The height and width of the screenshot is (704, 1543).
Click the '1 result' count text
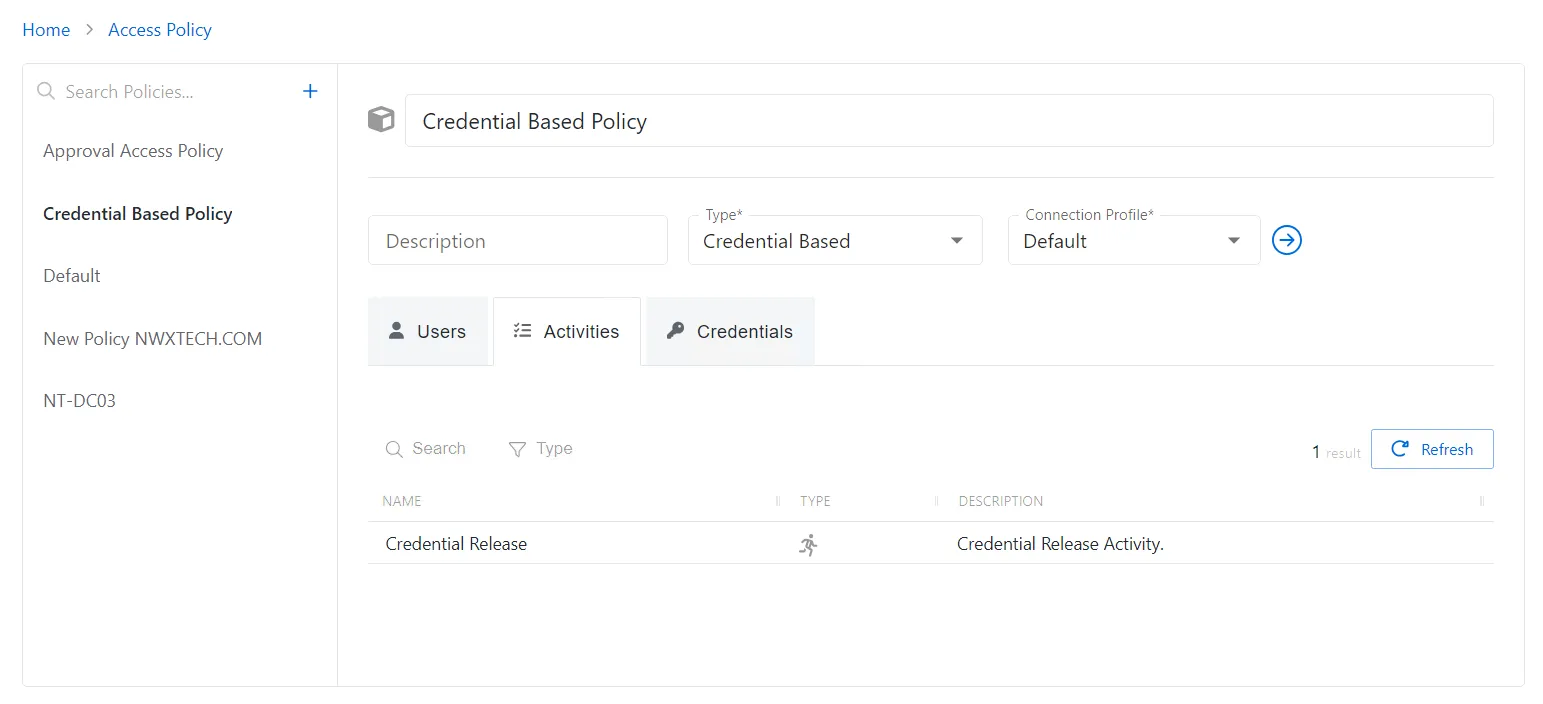click(1336, 452)
